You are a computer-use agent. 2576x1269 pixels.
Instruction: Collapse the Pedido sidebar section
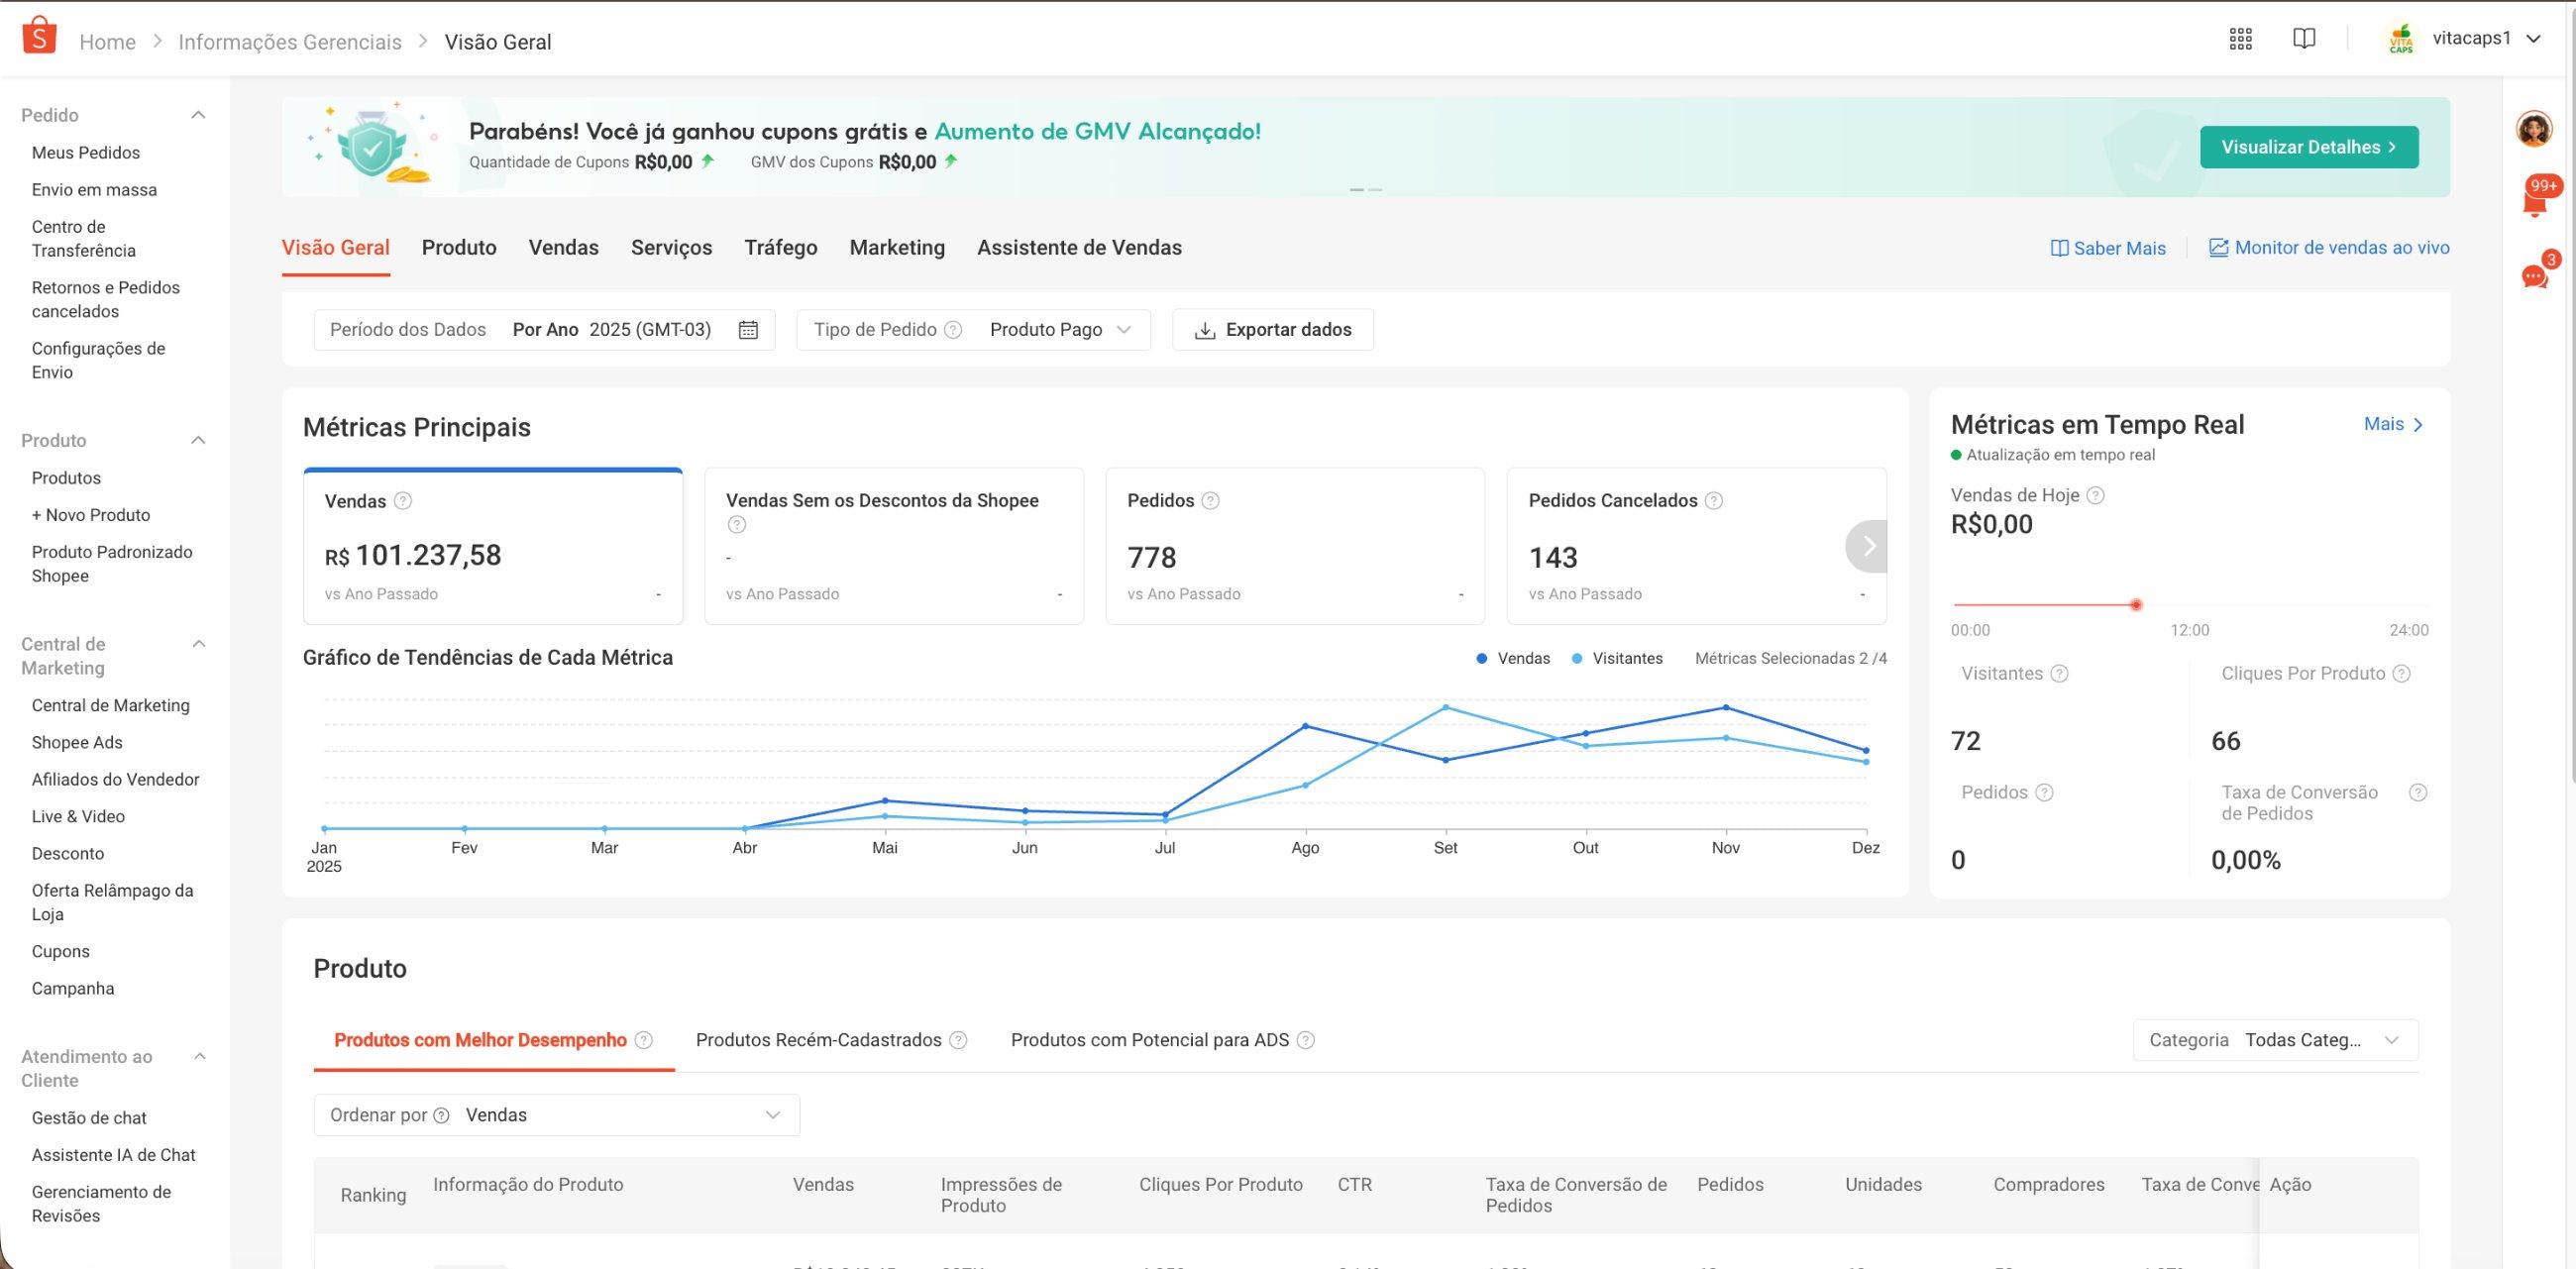click(198, 115)
